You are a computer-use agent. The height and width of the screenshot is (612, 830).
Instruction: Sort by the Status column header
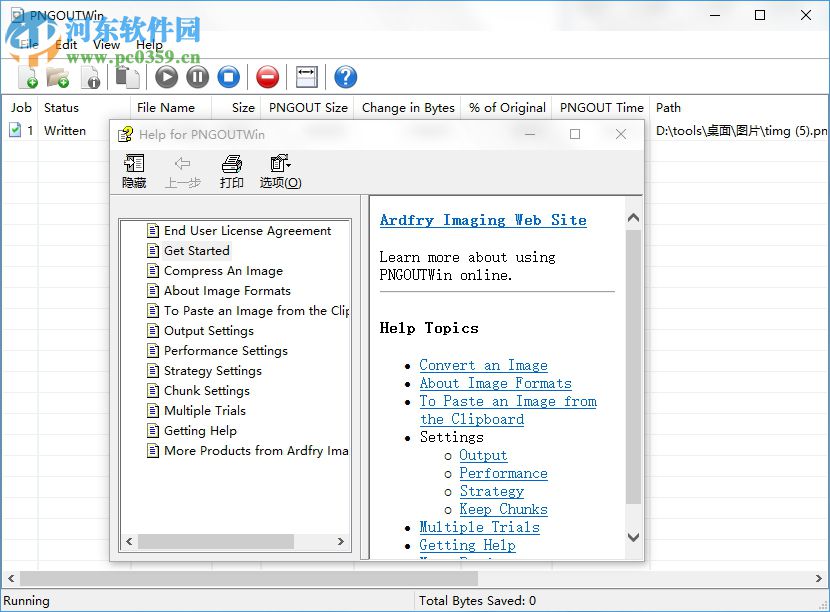pos(85,107)
